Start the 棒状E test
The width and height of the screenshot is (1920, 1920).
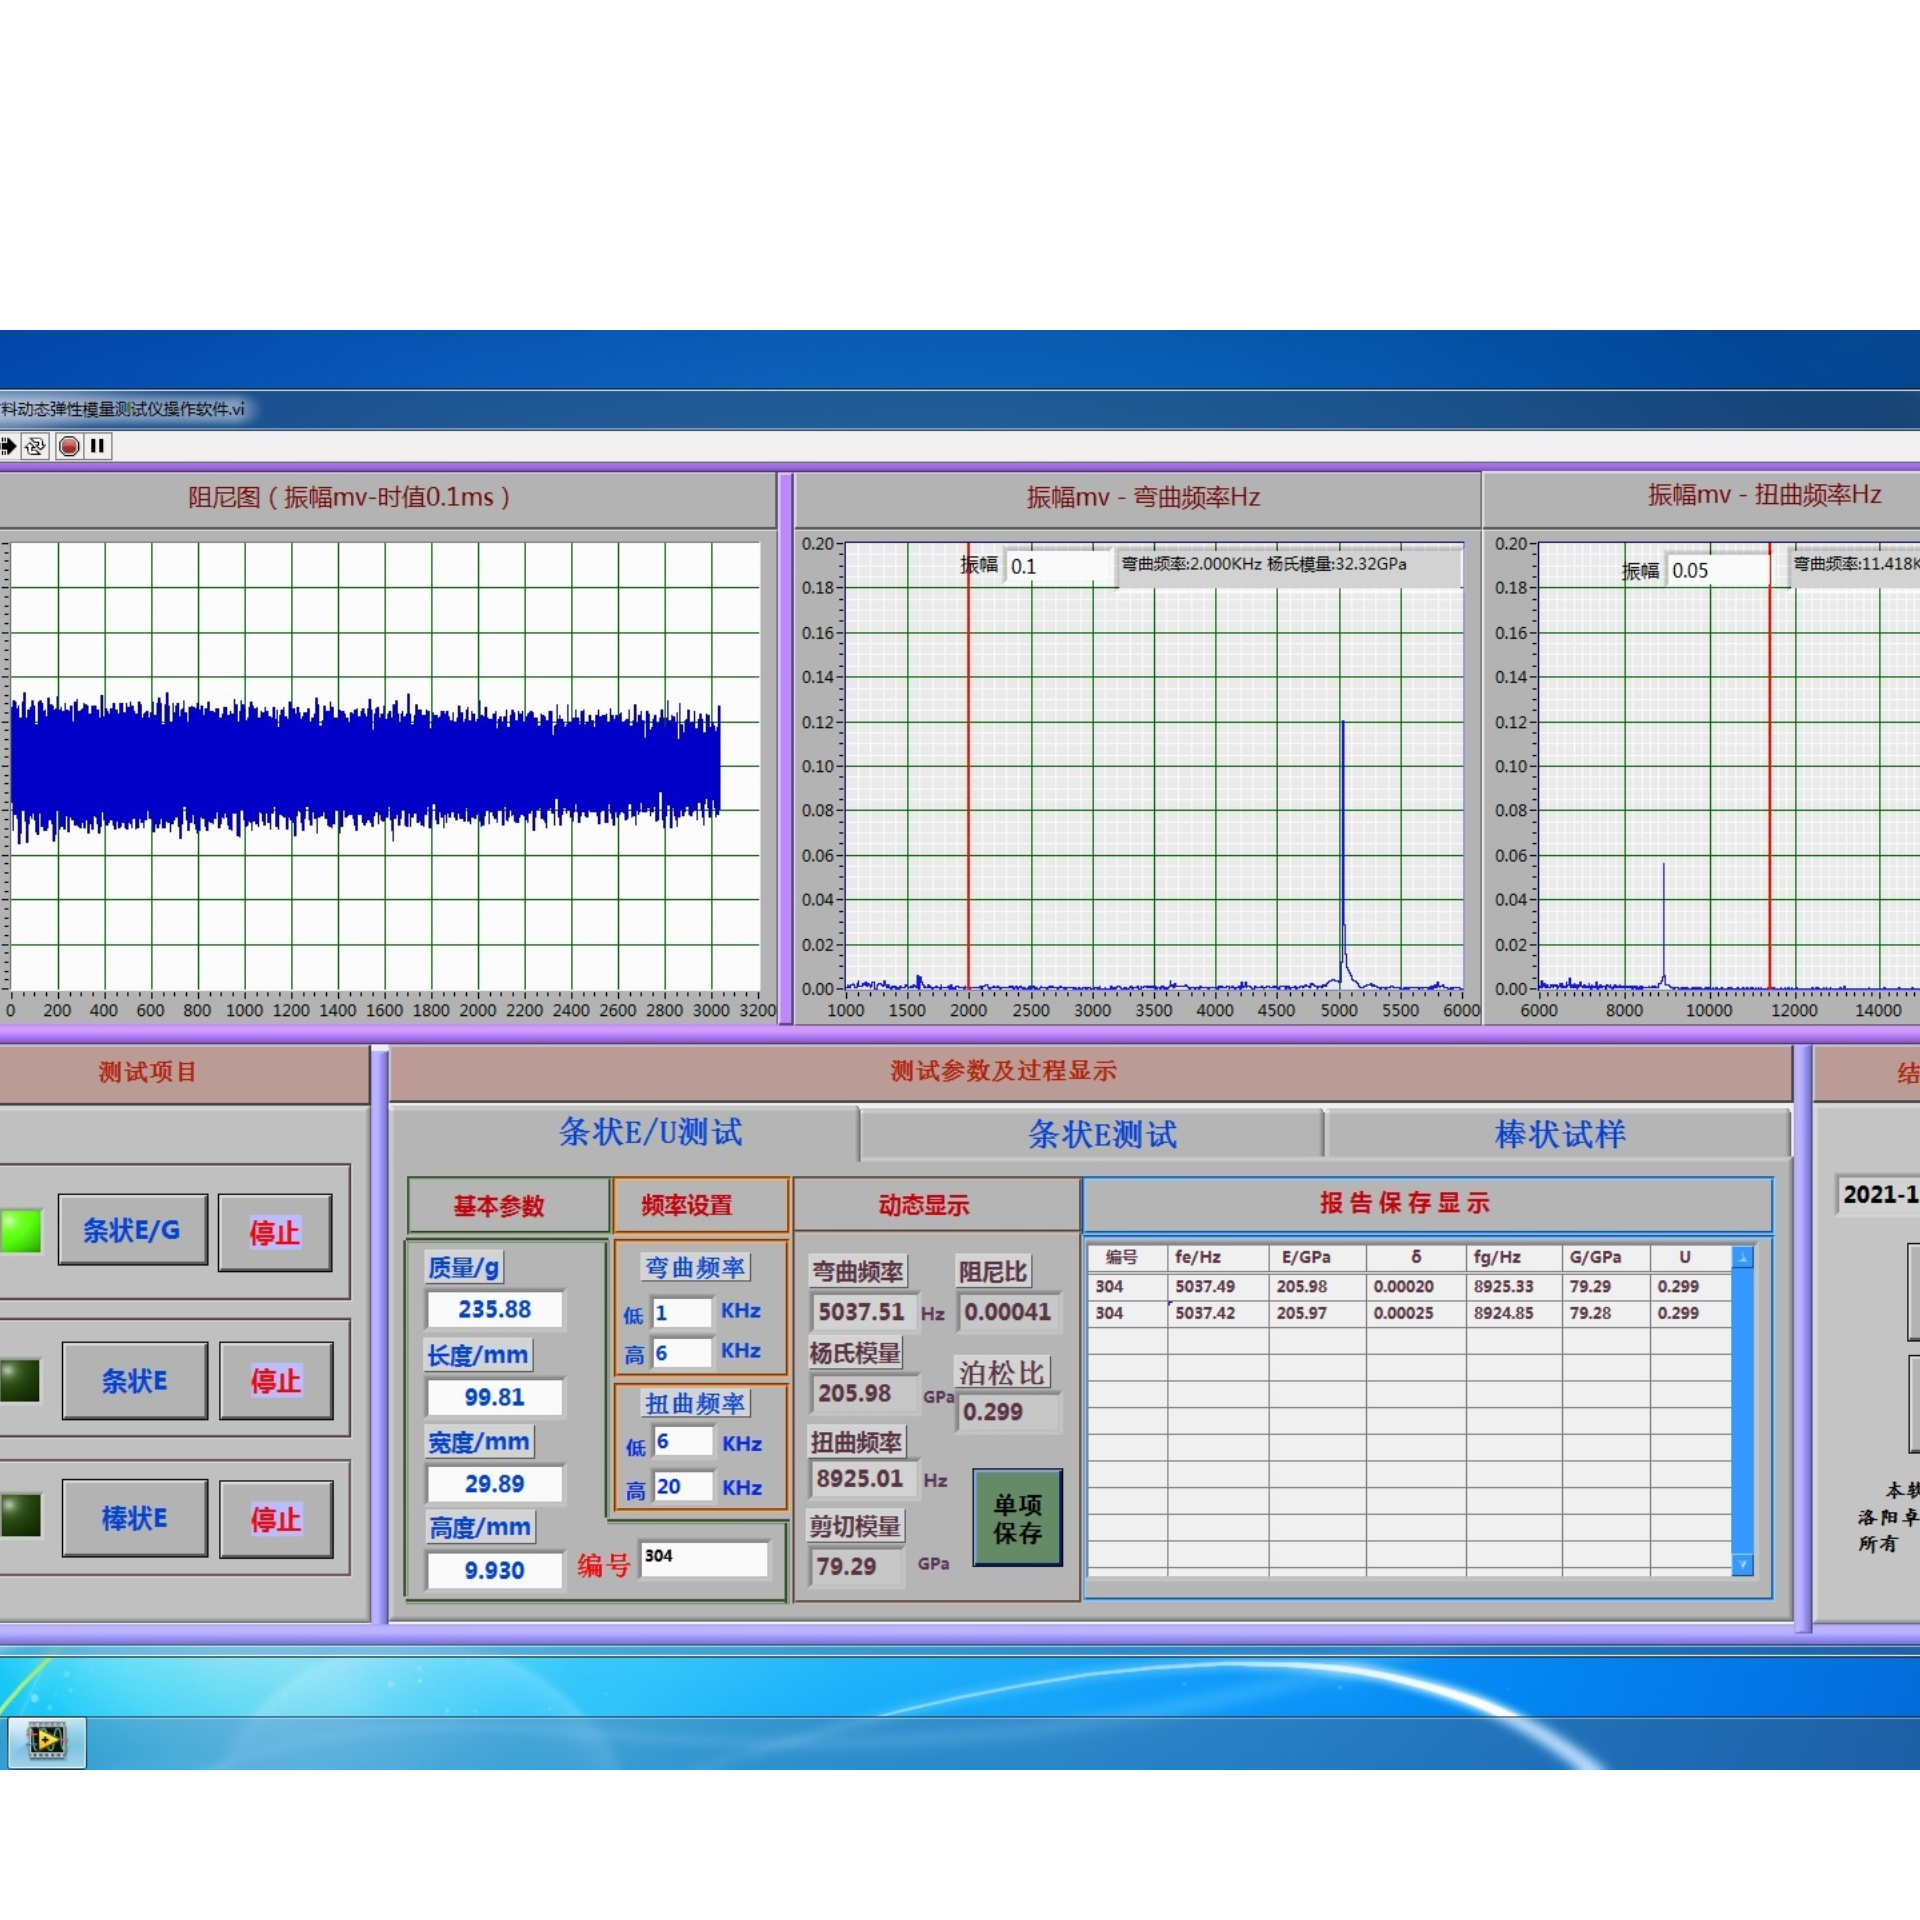[135, 1518]
